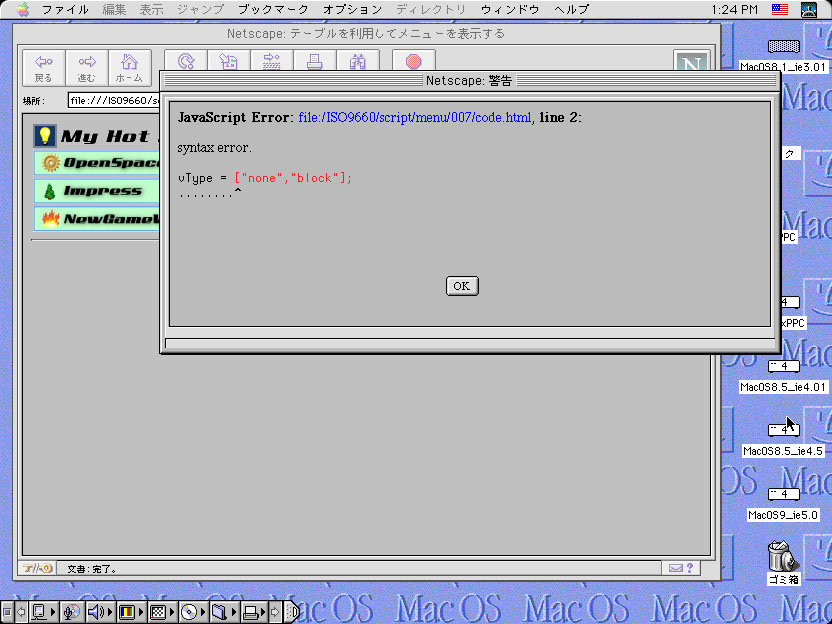
Task: Open the speaker volume control strip module
Action: [x=100, y=612]
